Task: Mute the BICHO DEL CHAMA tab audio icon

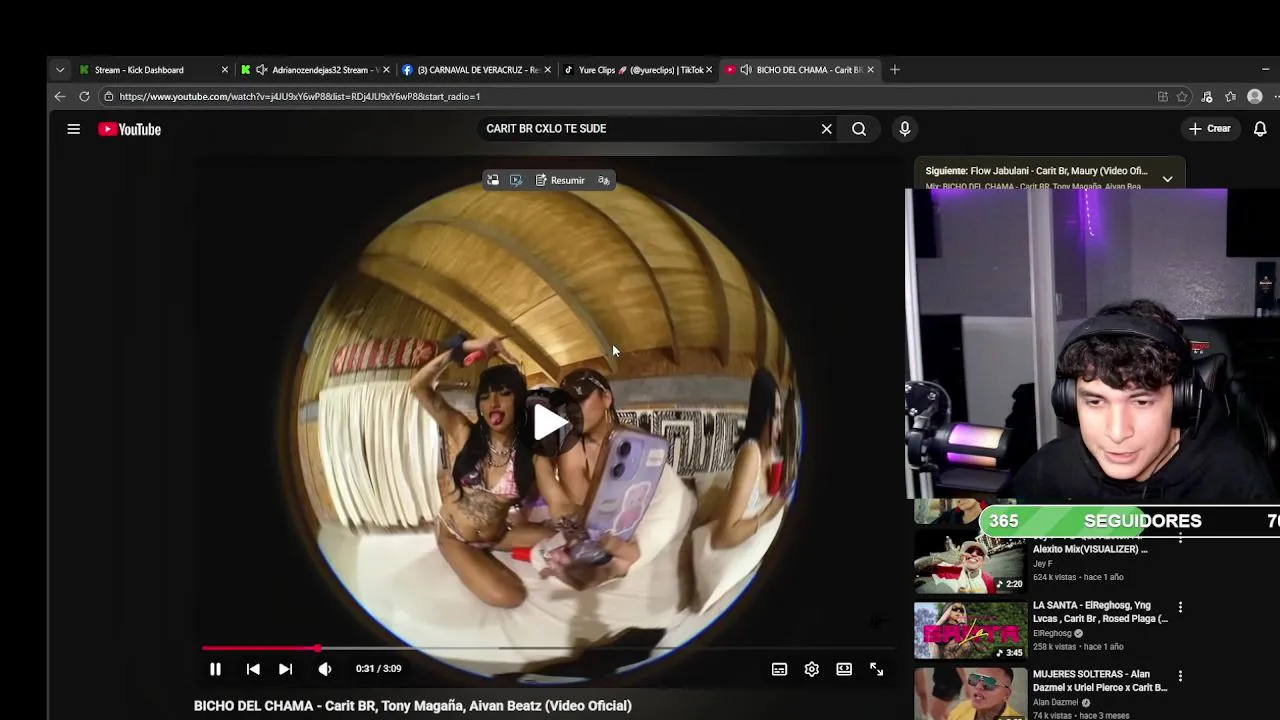Action: click(x=745, y=70)
